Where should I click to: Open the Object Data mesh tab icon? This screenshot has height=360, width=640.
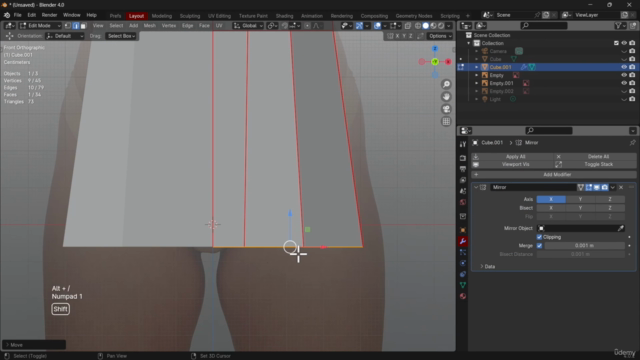[x=462, y=285]
